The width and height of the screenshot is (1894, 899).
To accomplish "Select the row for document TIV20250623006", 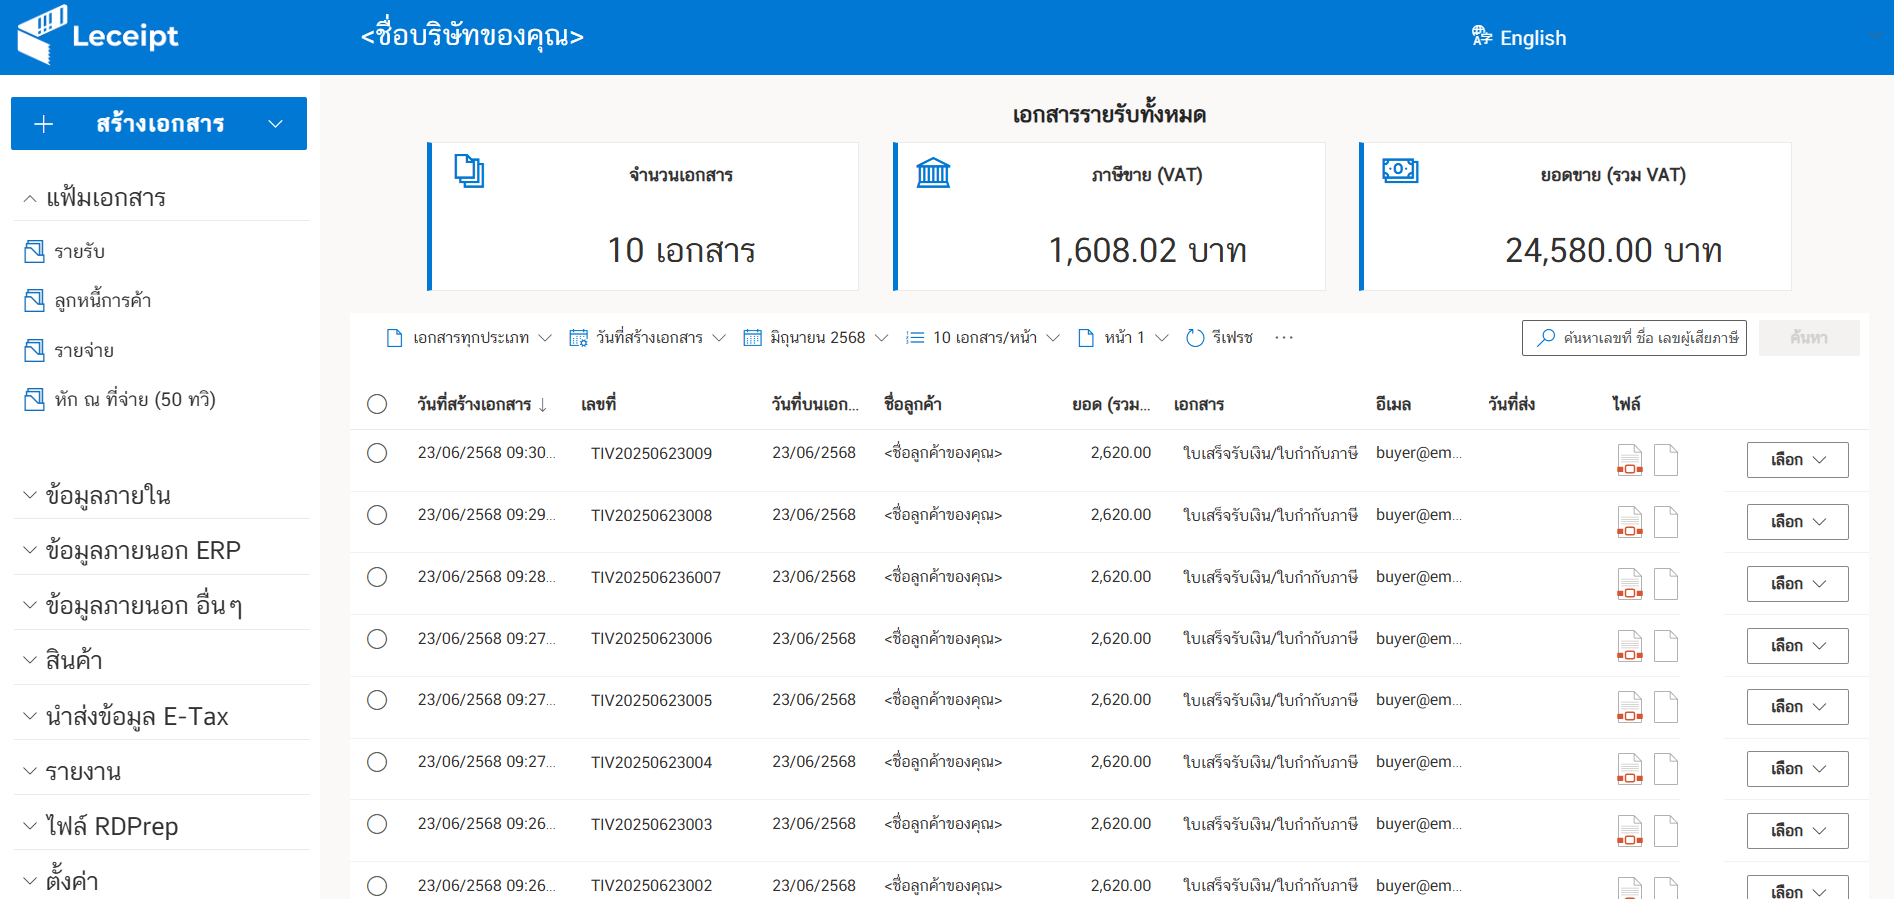I will point(377,639).
